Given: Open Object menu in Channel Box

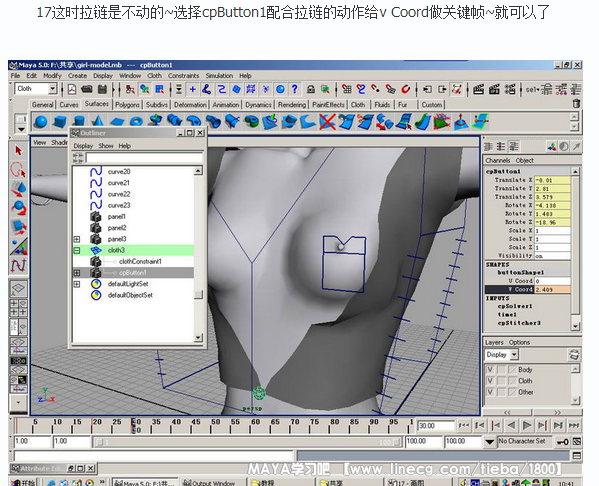Looking at the screenshot, I should 525,160.
